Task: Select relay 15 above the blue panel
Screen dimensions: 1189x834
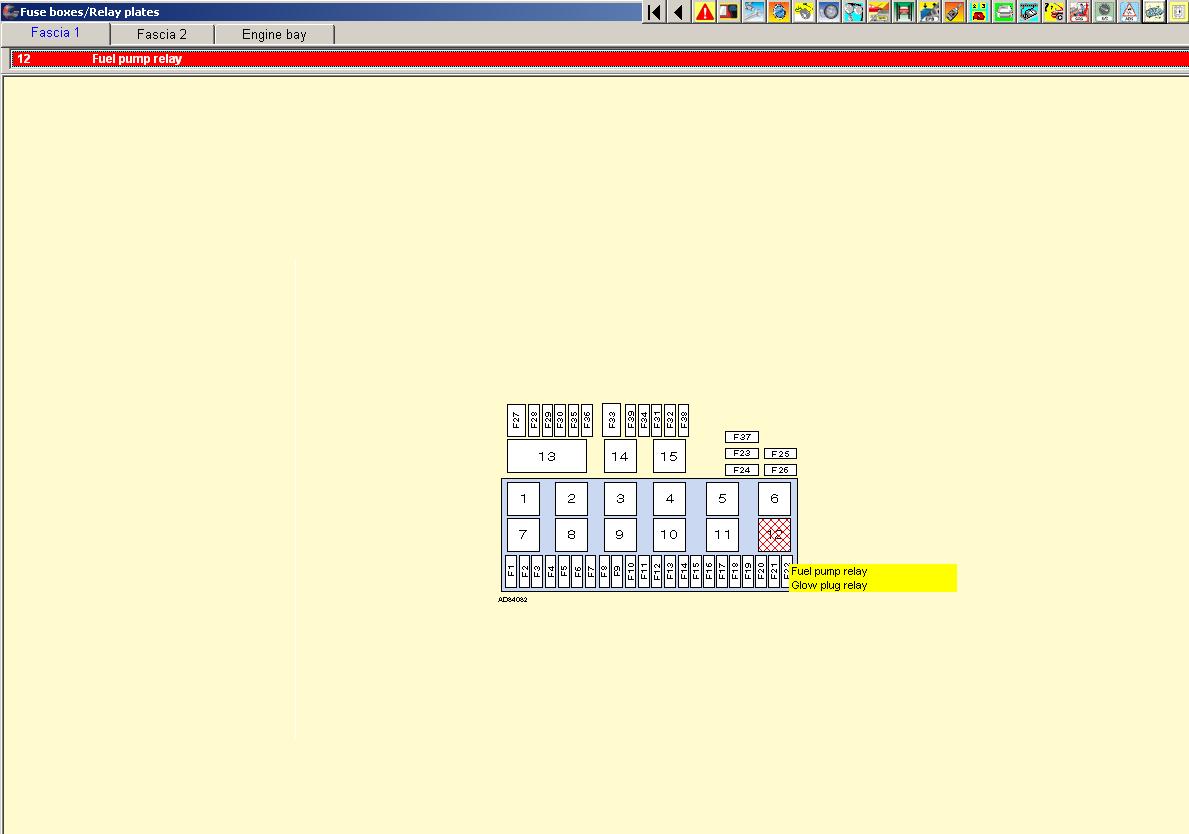Action: click(x=669, y=456)
